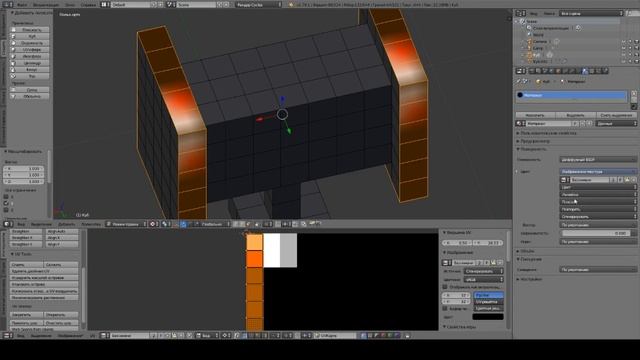
Task: Toggle Y axis constraint checkbox
Action: pyautogui.click(x=6, y=203)
